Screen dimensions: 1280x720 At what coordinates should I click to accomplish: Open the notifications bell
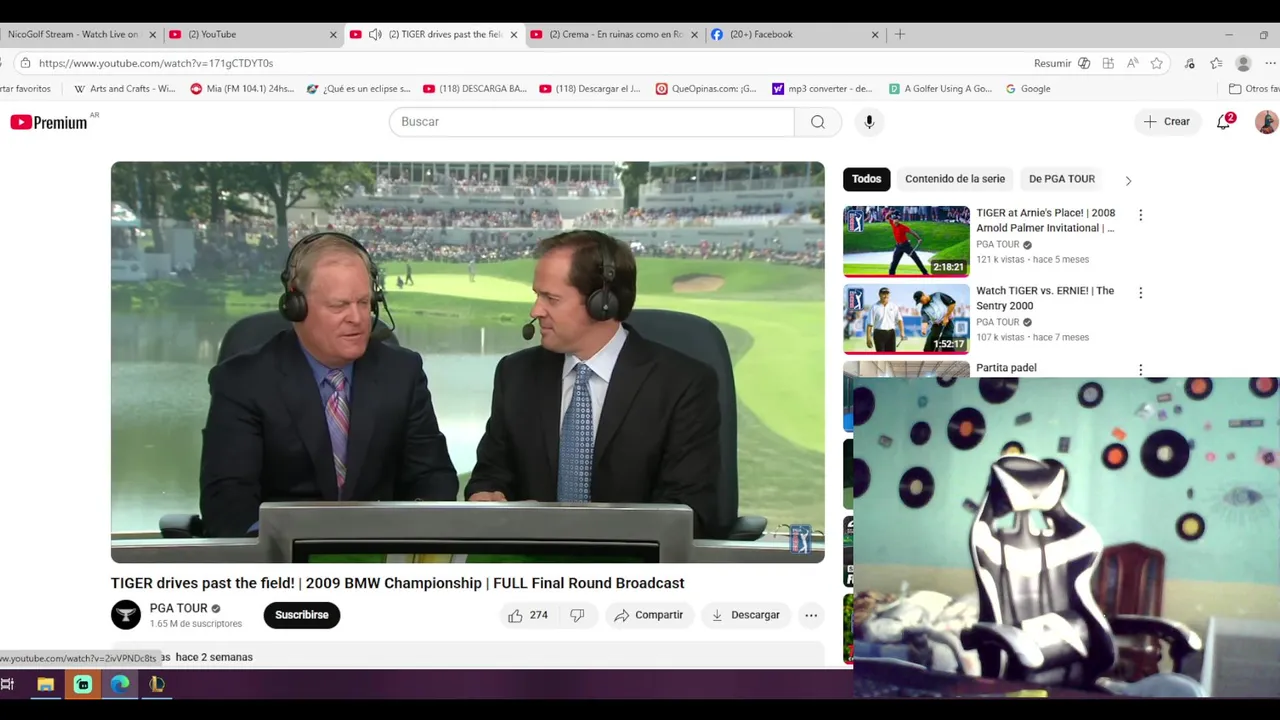coord(1223,122)
